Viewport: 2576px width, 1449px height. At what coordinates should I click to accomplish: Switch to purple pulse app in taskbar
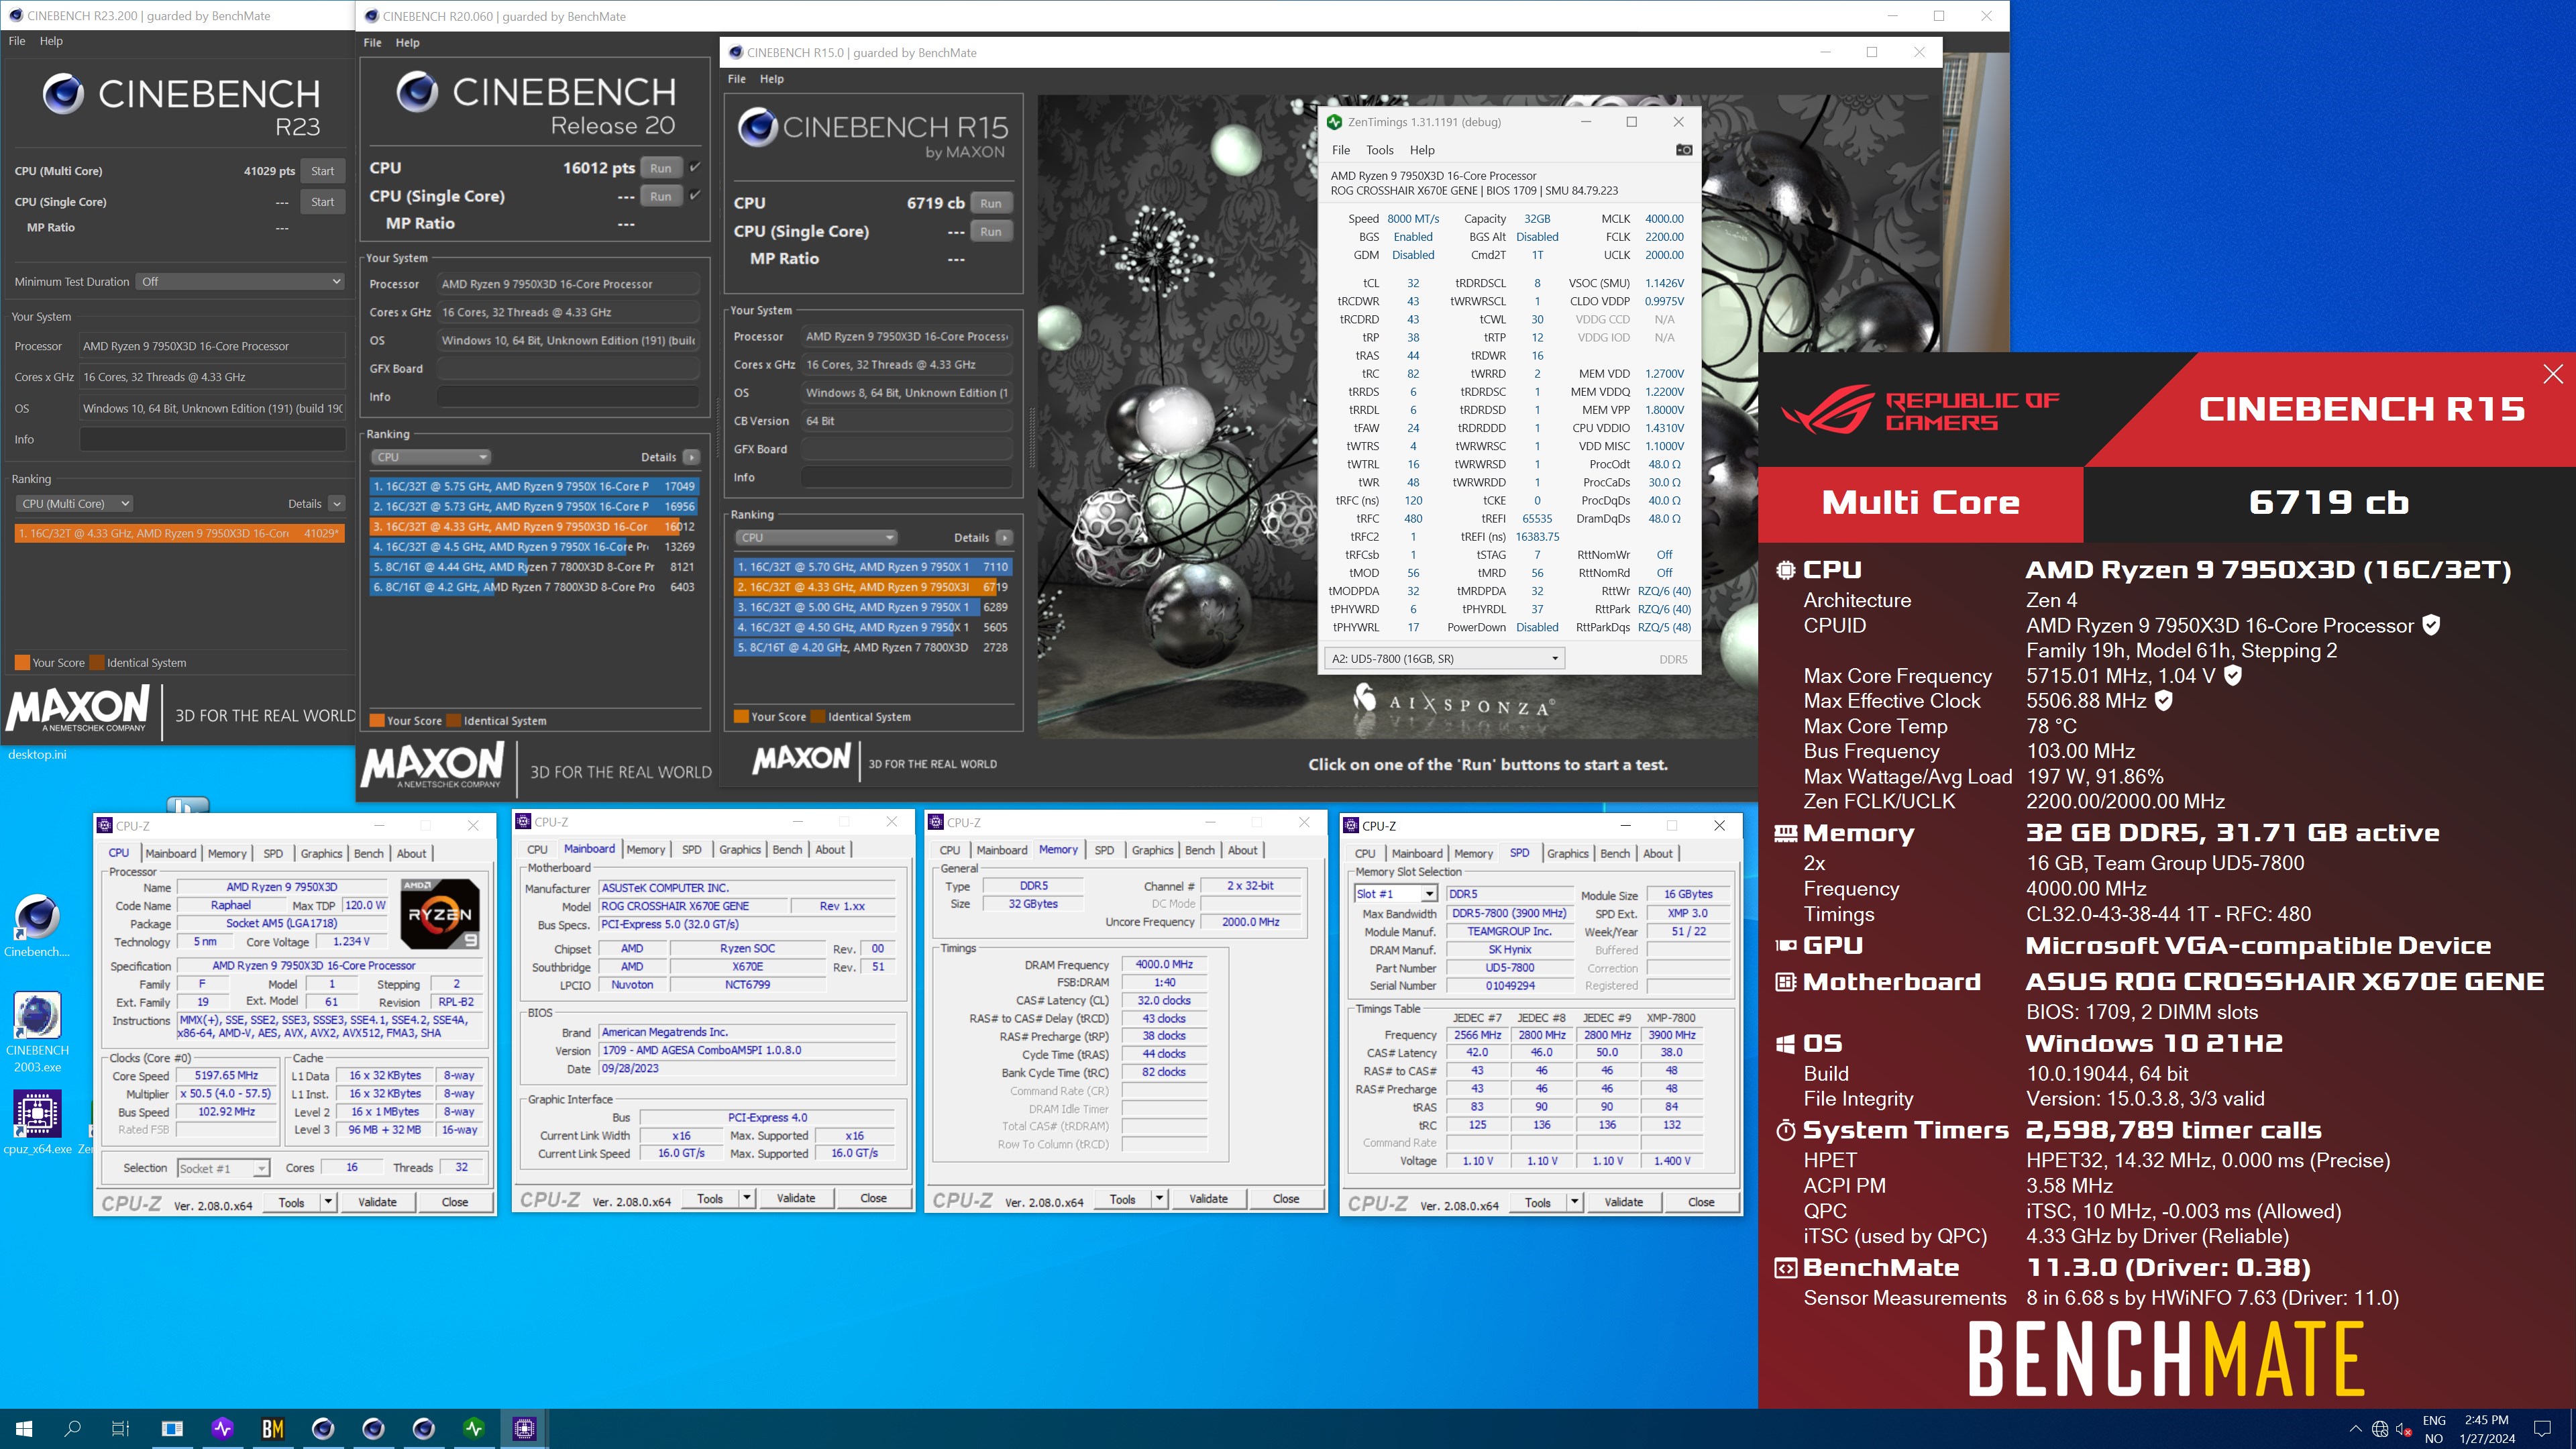click(222, 1428)
